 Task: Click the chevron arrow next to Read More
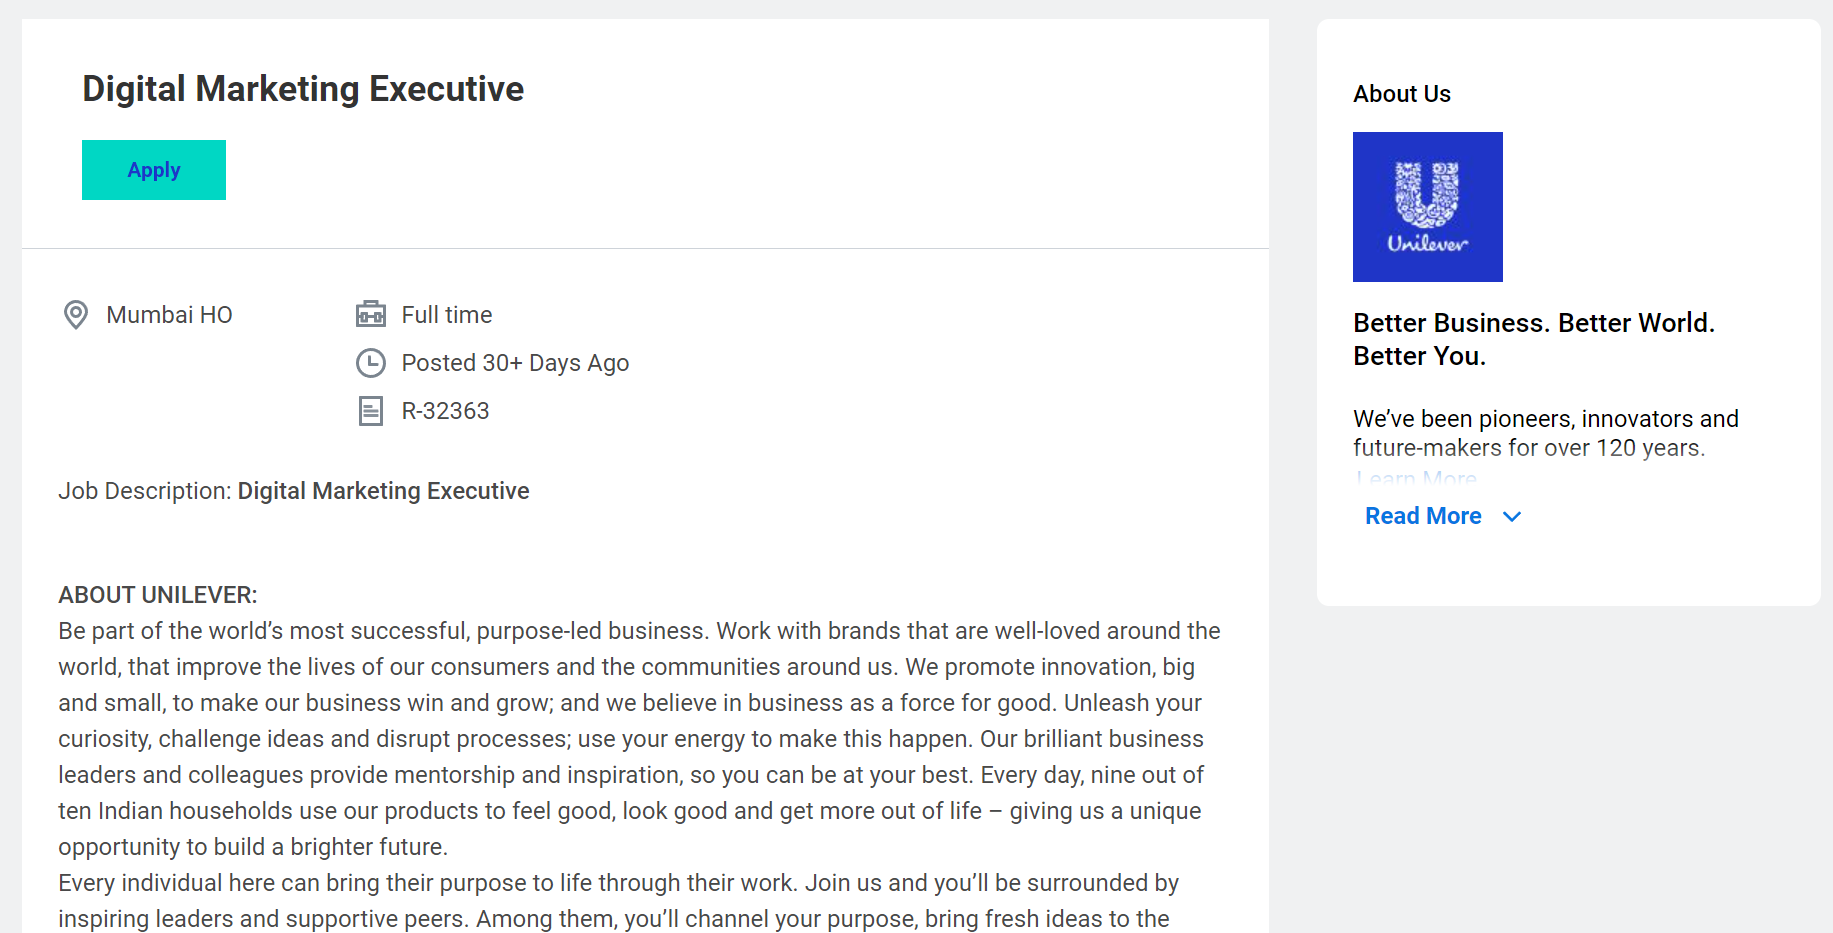point(1512,517)
